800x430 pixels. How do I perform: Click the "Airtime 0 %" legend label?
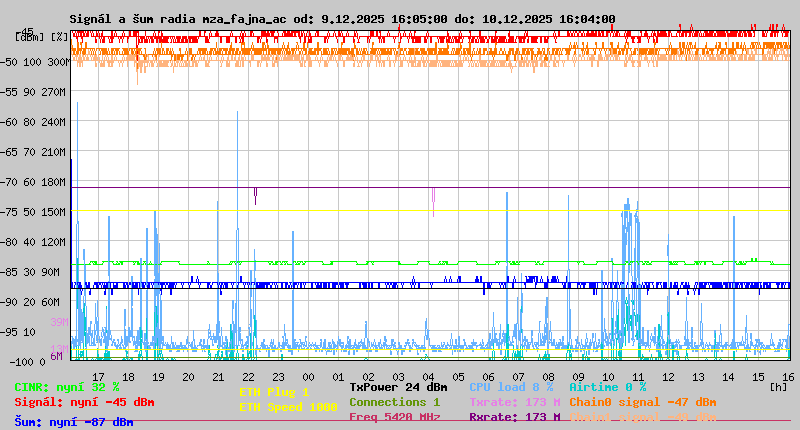[608, 387]
